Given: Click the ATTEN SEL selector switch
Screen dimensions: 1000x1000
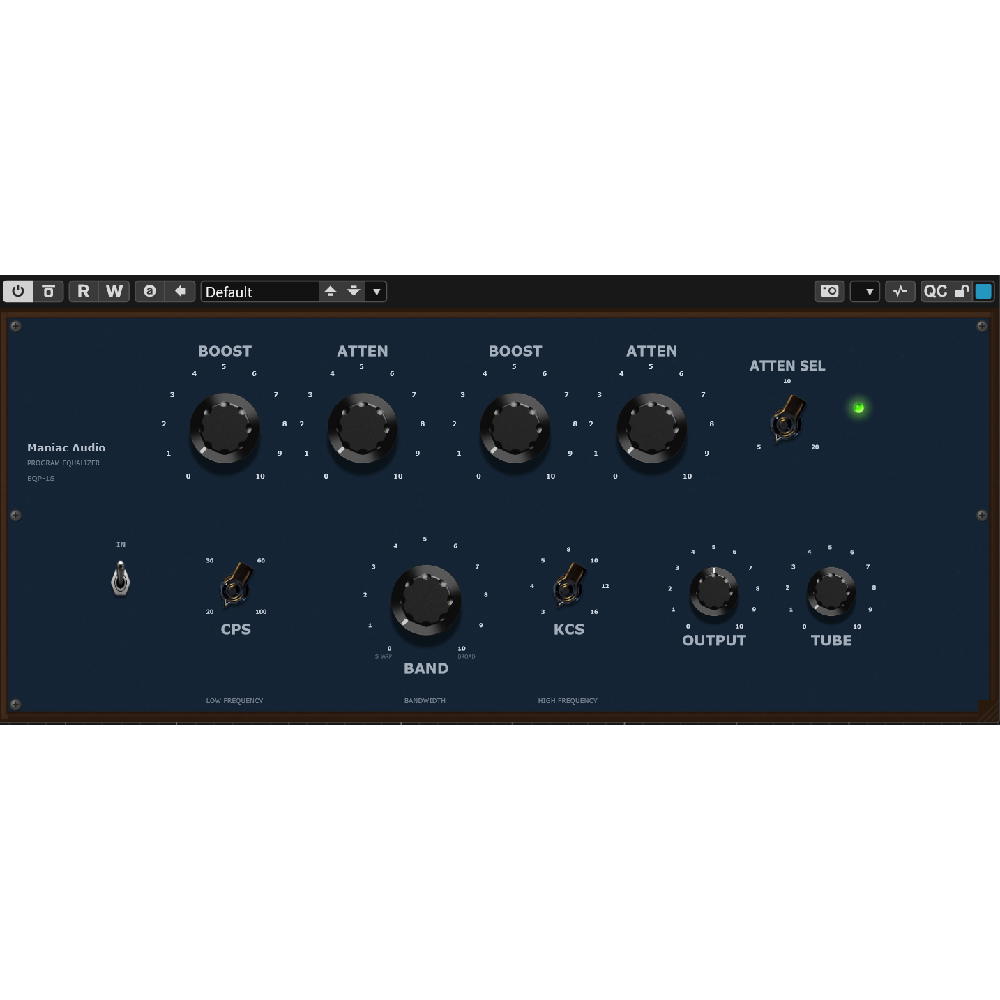Looking at the screenshot, I should click(x=788, y=418).
